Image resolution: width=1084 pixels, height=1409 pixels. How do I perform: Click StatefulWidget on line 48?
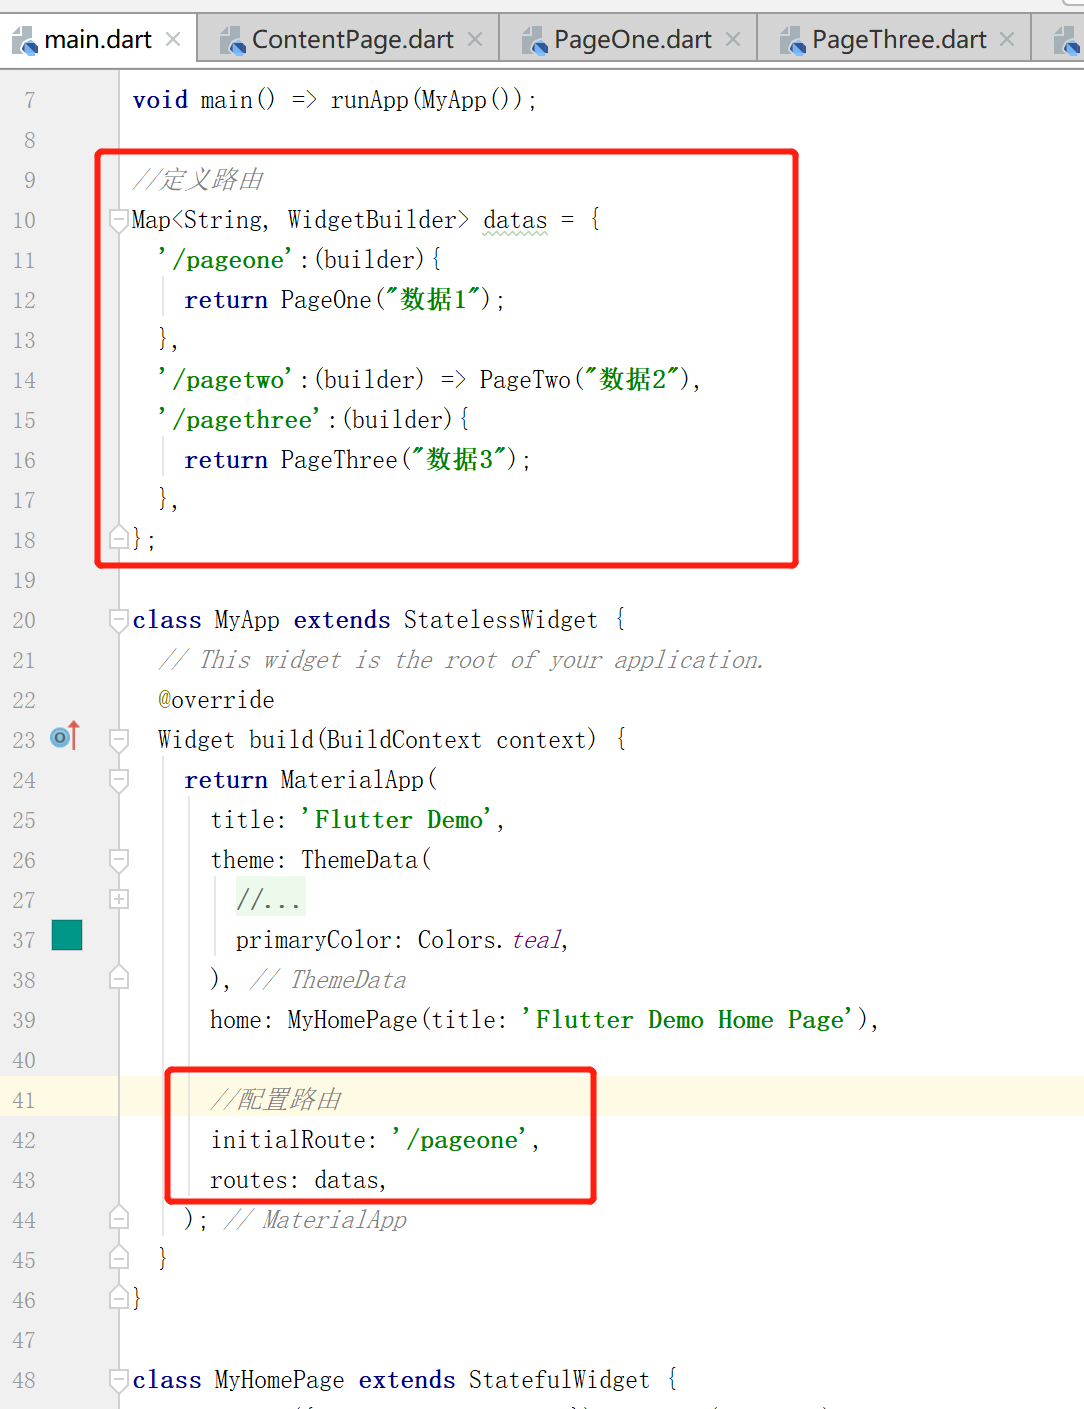(x=559, y=1380)
